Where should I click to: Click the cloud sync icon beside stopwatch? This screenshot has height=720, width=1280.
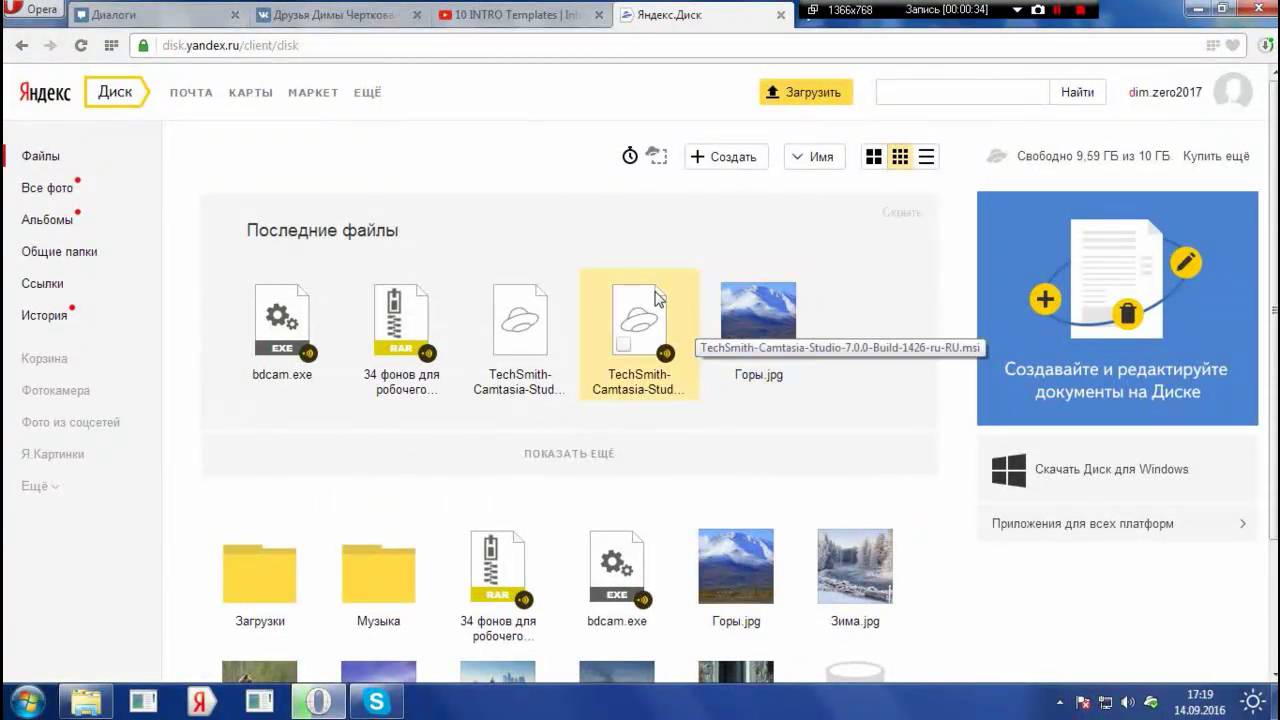(x=656, y=155)
